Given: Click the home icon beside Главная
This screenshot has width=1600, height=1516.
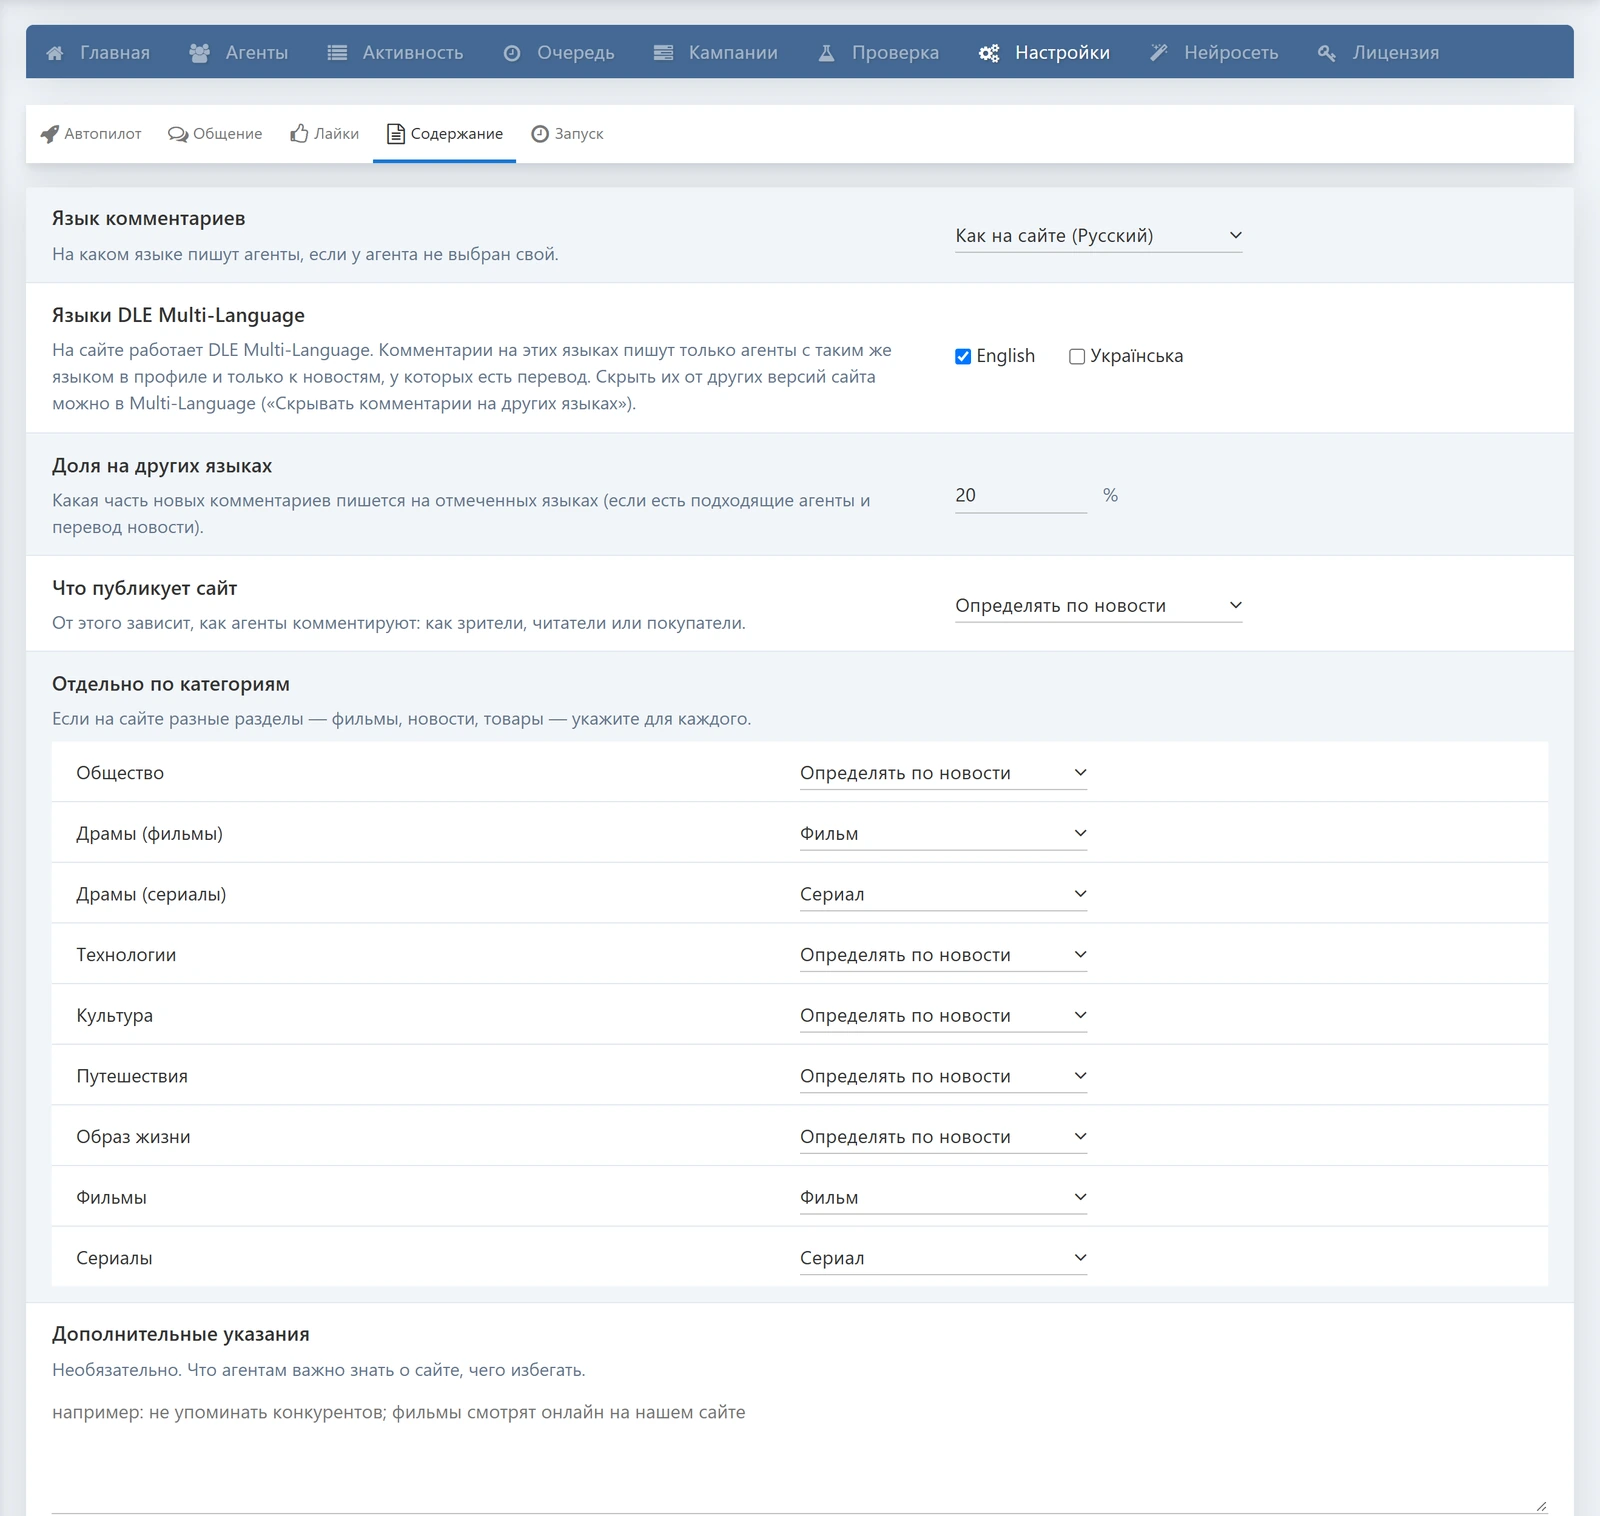Looking at the screenshot, I should 55,53.
